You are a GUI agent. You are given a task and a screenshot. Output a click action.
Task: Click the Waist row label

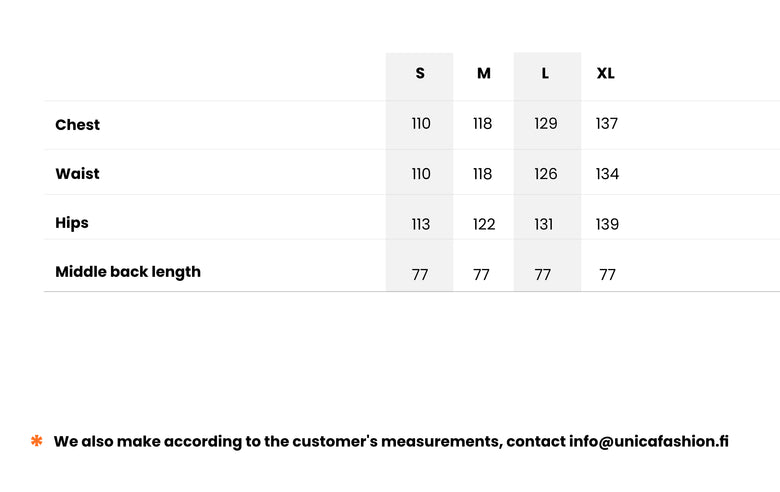click(78, 174)
